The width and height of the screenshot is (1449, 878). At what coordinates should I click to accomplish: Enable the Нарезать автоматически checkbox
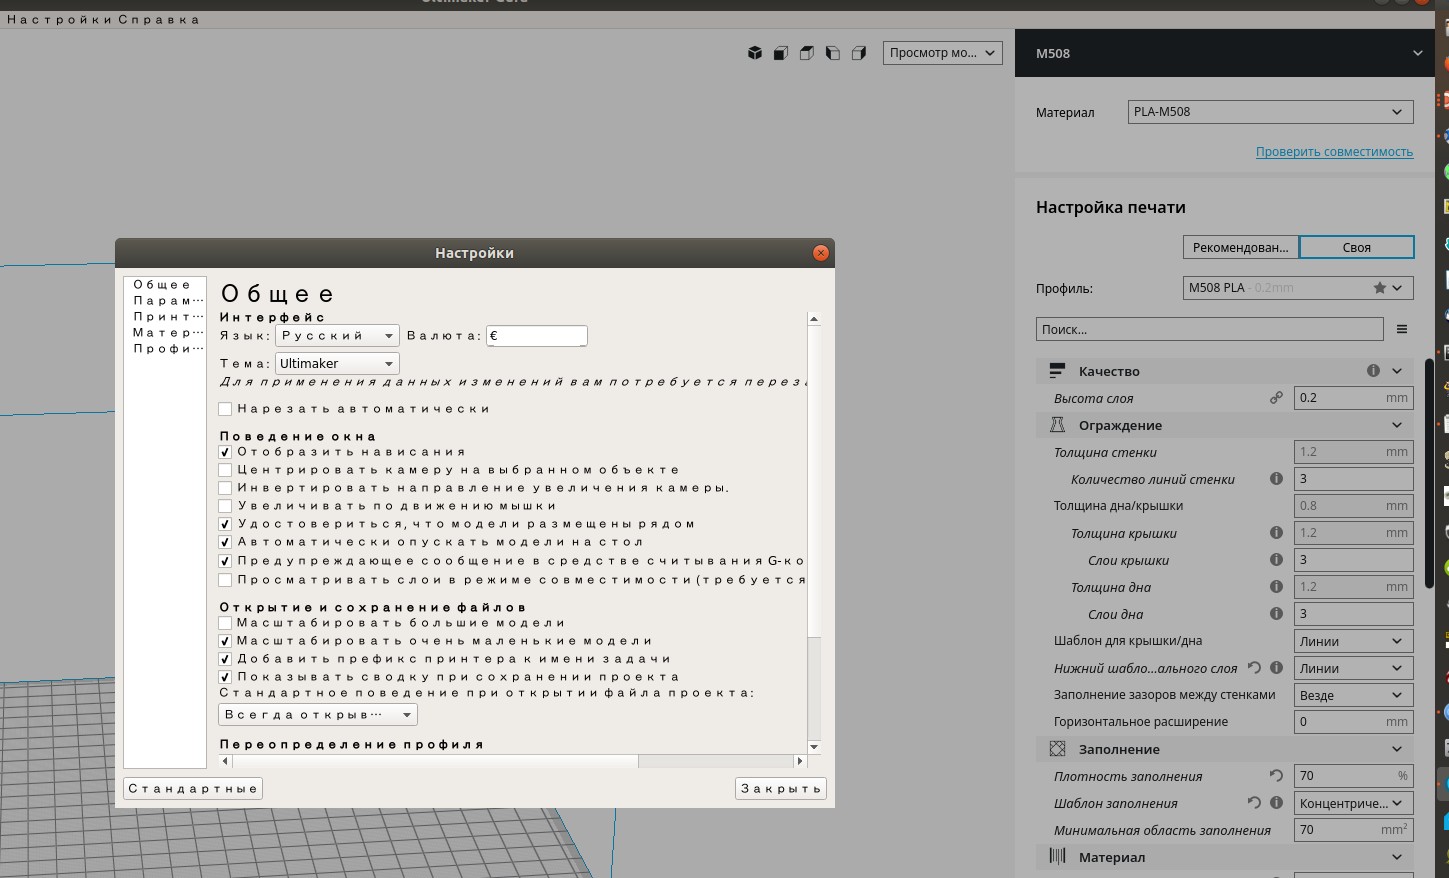pos(225,409)
